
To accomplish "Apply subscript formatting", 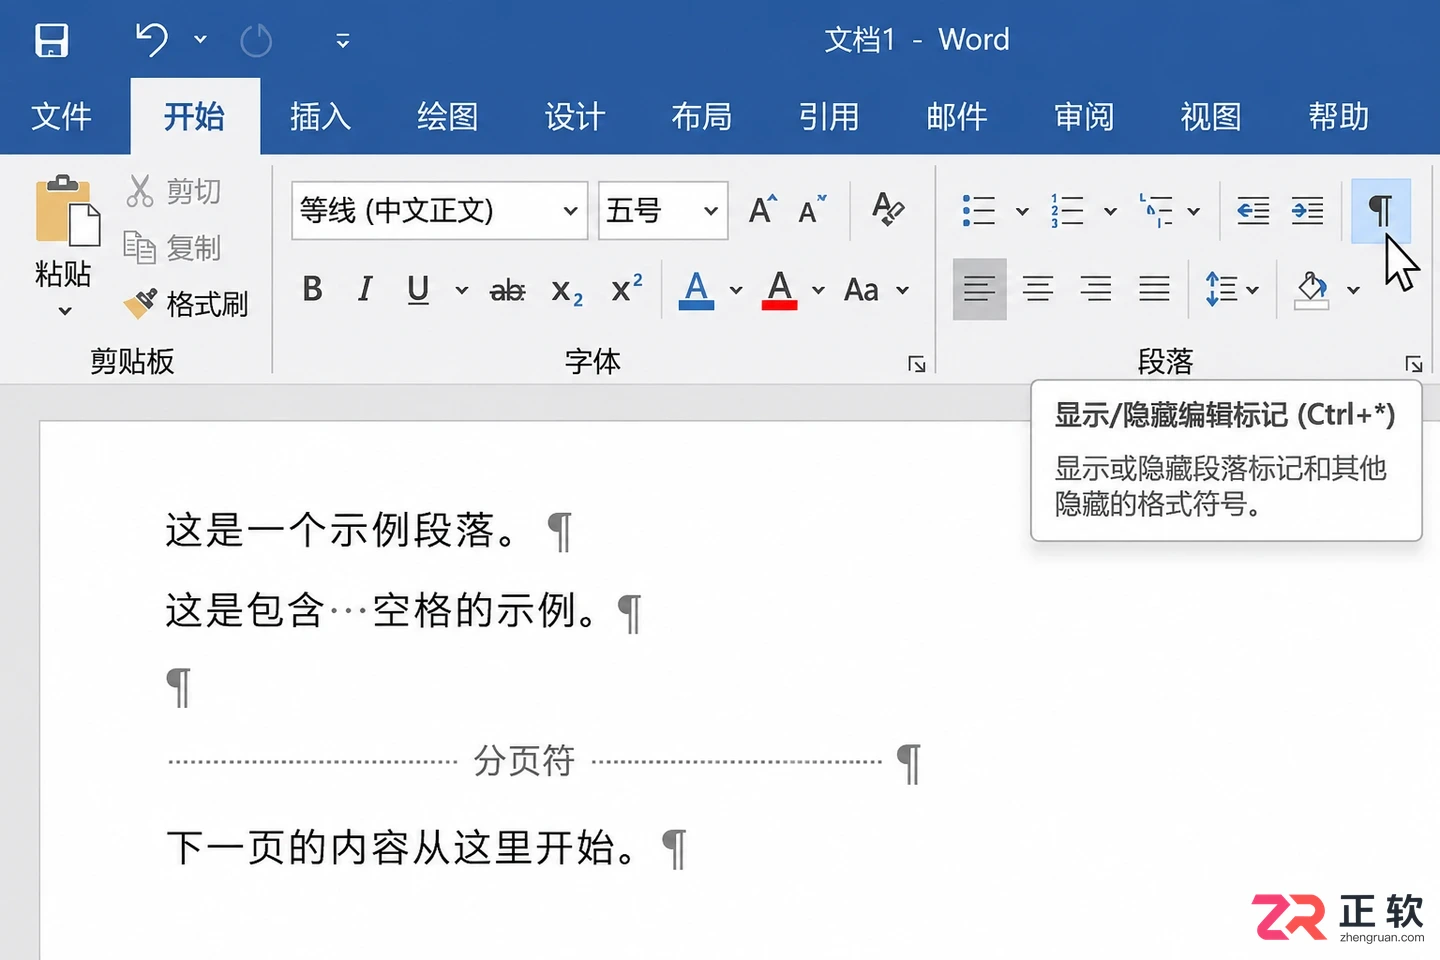I will point(567,291).
